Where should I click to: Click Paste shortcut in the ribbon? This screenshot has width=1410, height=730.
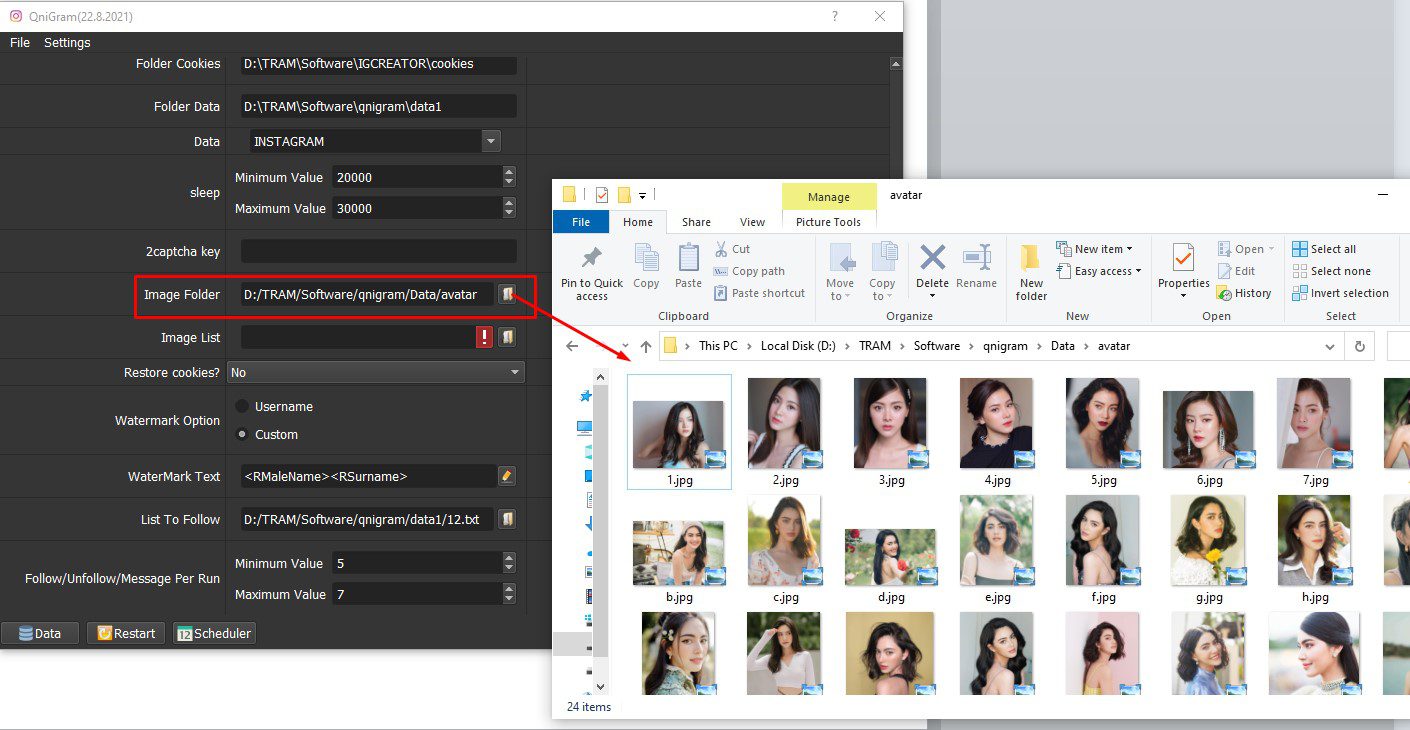(759, 293)
